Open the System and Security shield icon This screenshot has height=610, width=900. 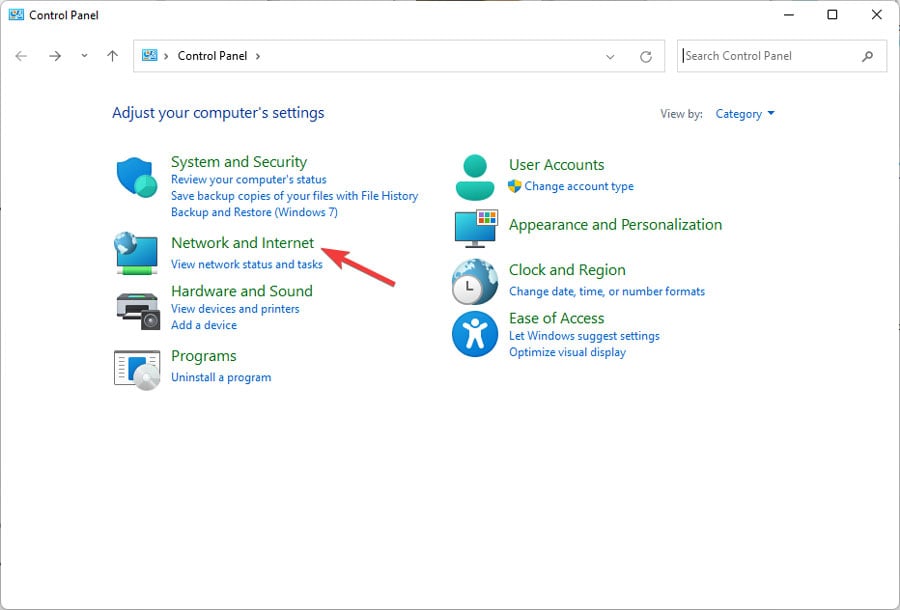137,177
